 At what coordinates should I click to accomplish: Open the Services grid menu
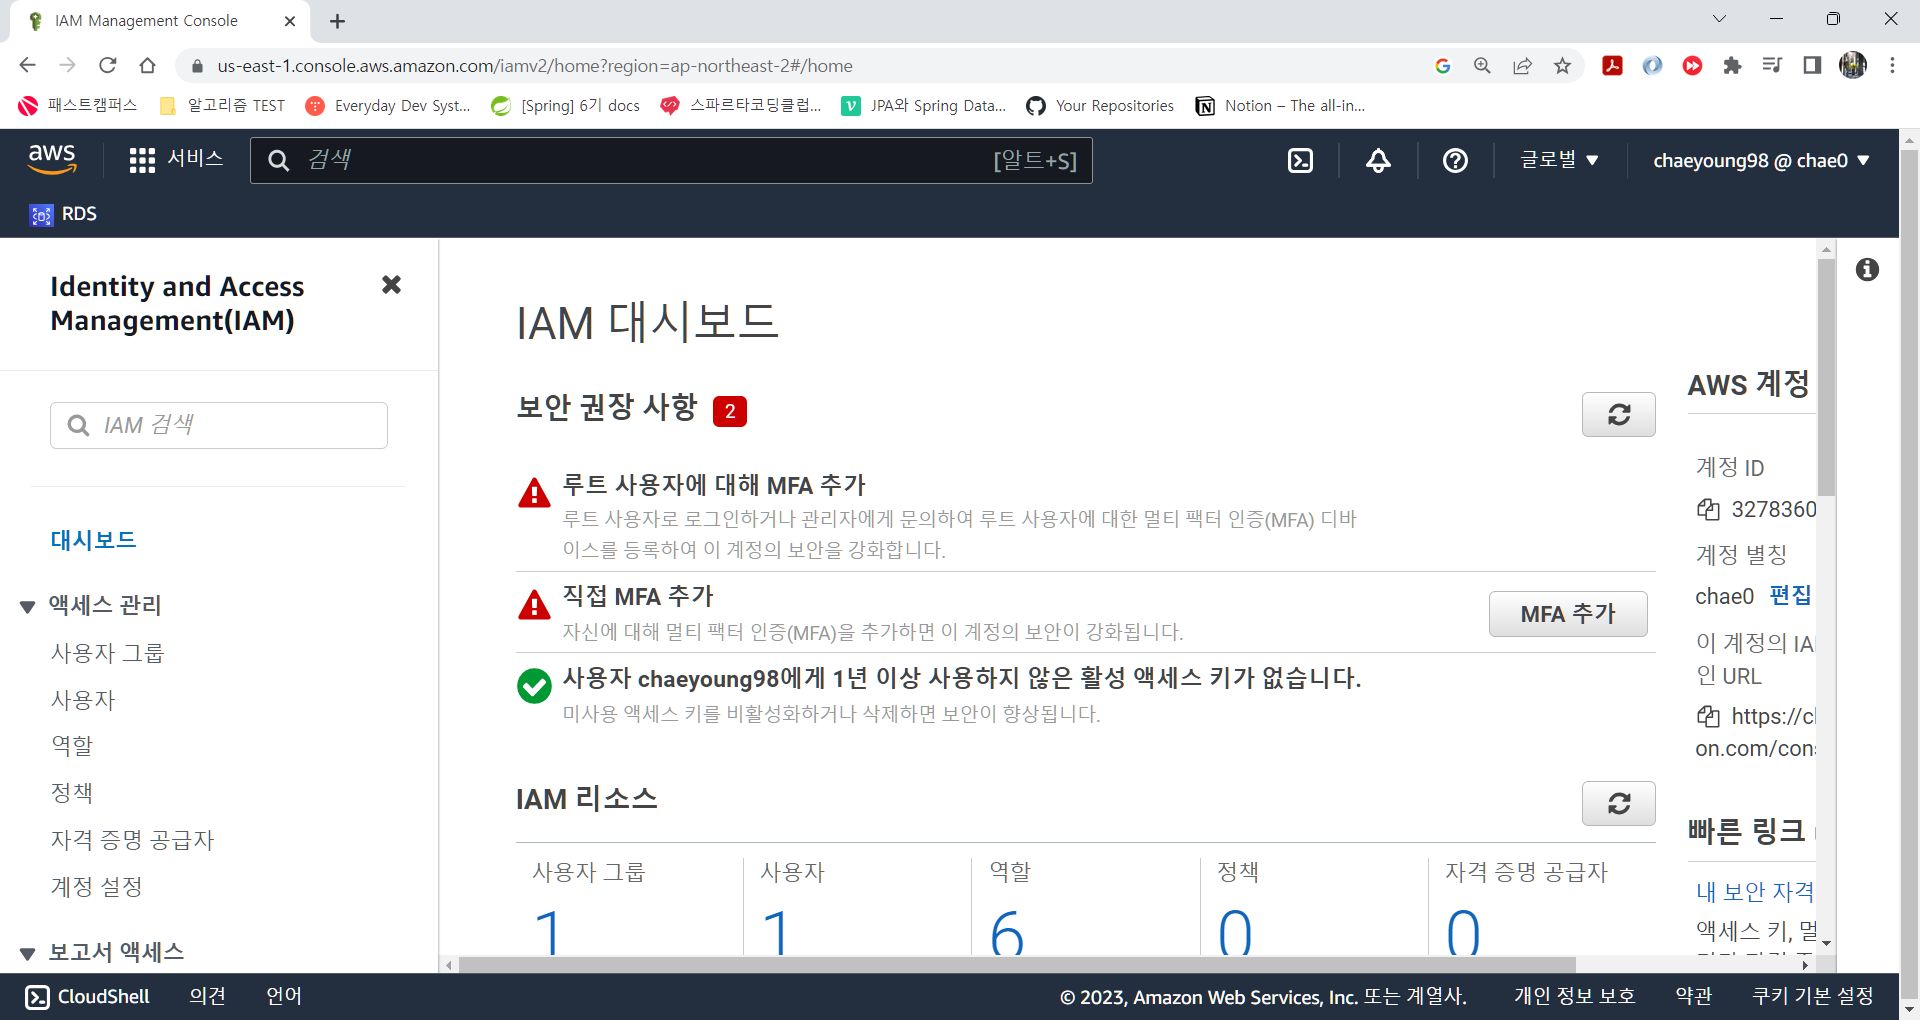176,160
